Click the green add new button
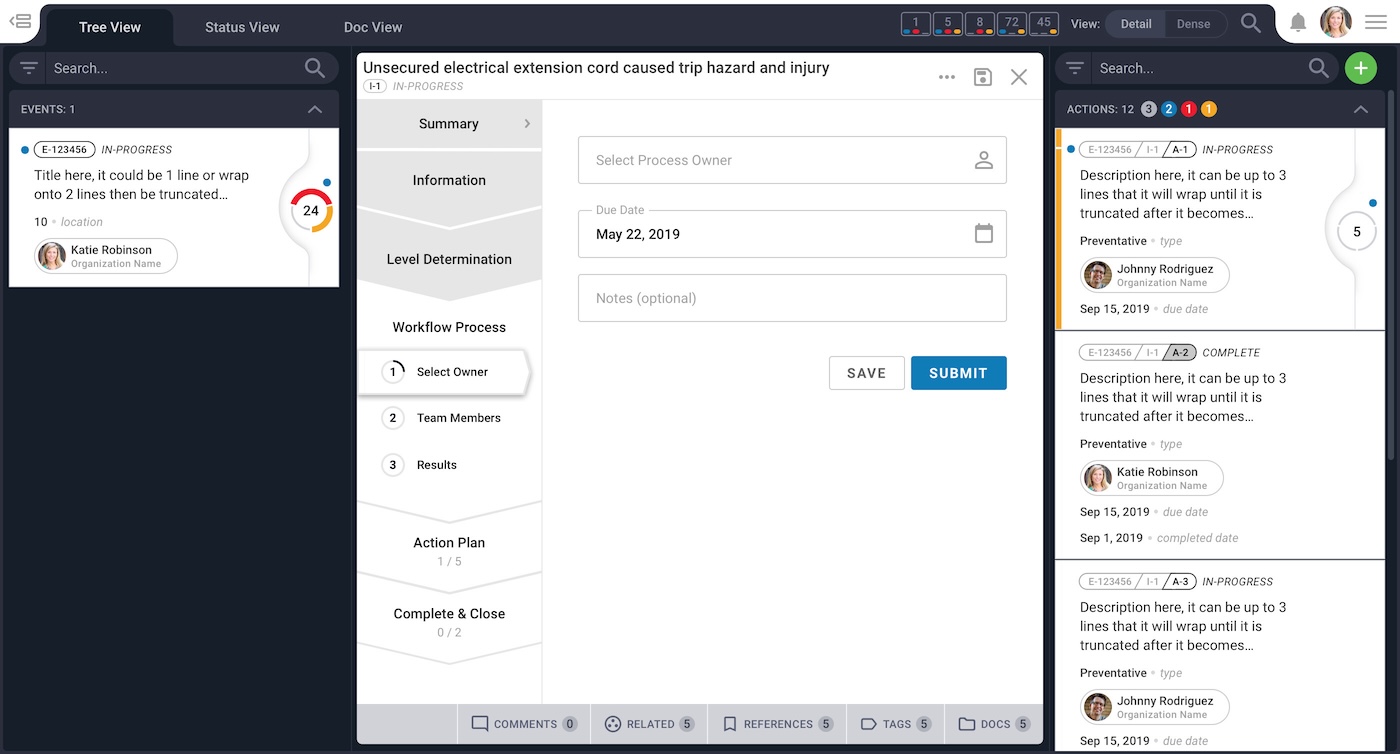This screenshot has width=1400, height=754. (x=1360, y=68)
